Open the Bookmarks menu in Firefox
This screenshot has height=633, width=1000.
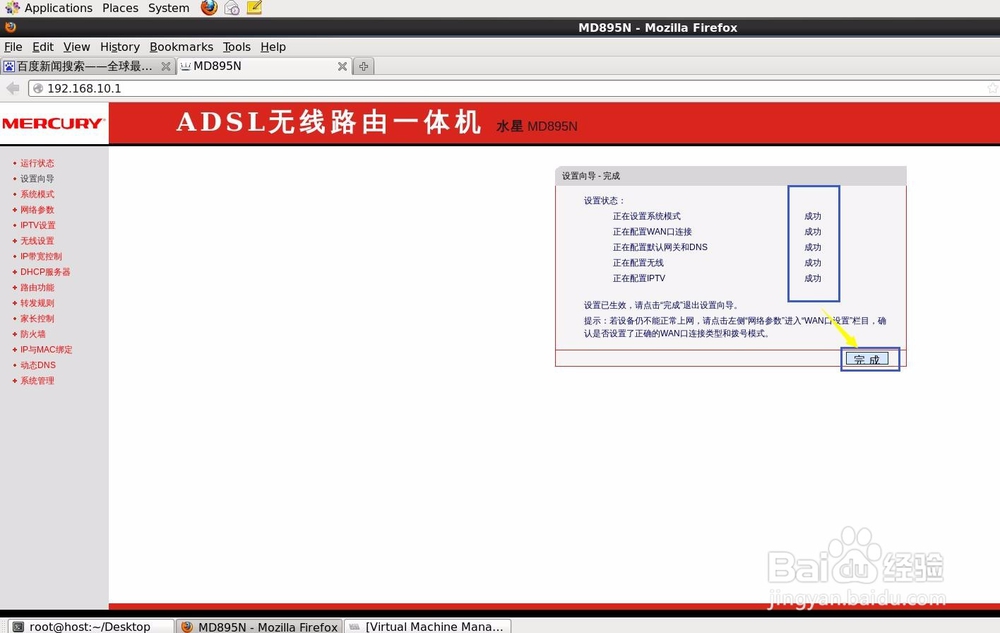[x=181, y=46]
